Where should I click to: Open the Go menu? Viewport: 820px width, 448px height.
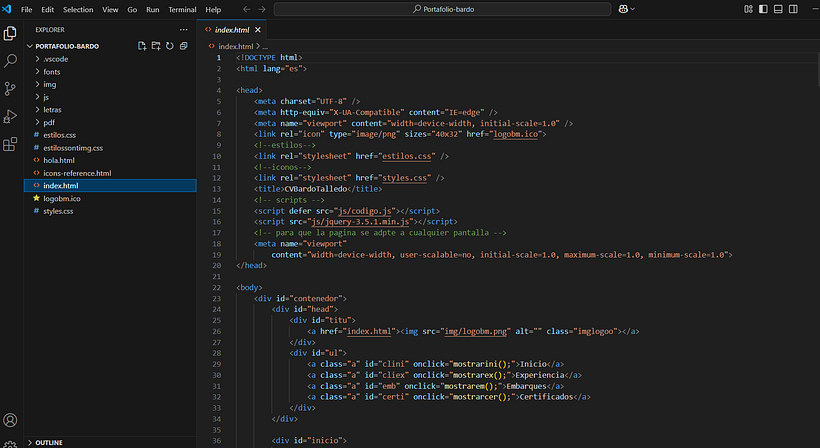click(132, 9)
